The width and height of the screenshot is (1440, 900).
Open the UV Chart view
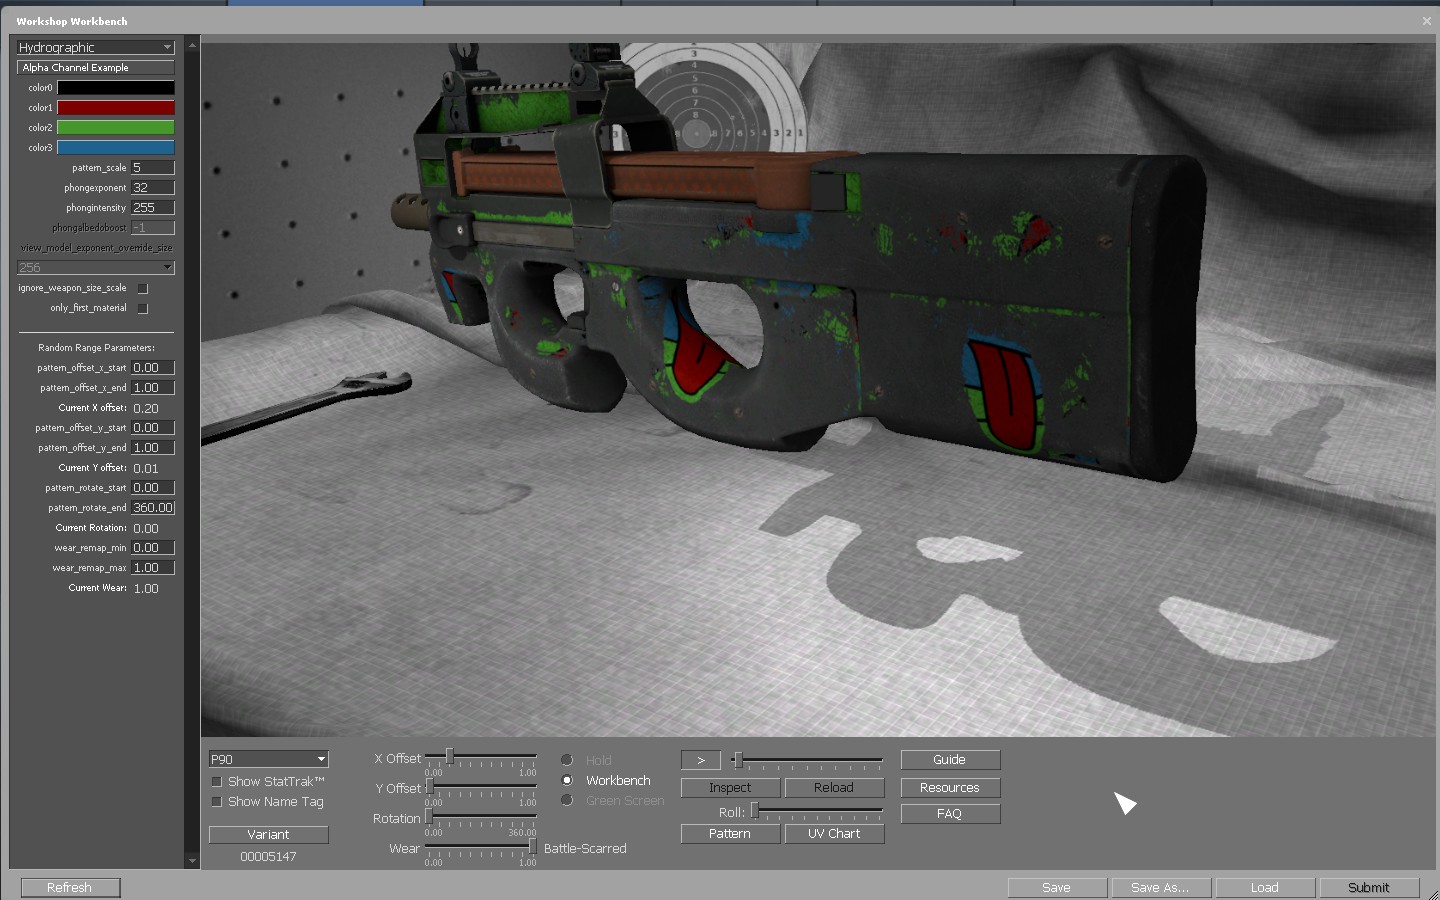[834, 834]
